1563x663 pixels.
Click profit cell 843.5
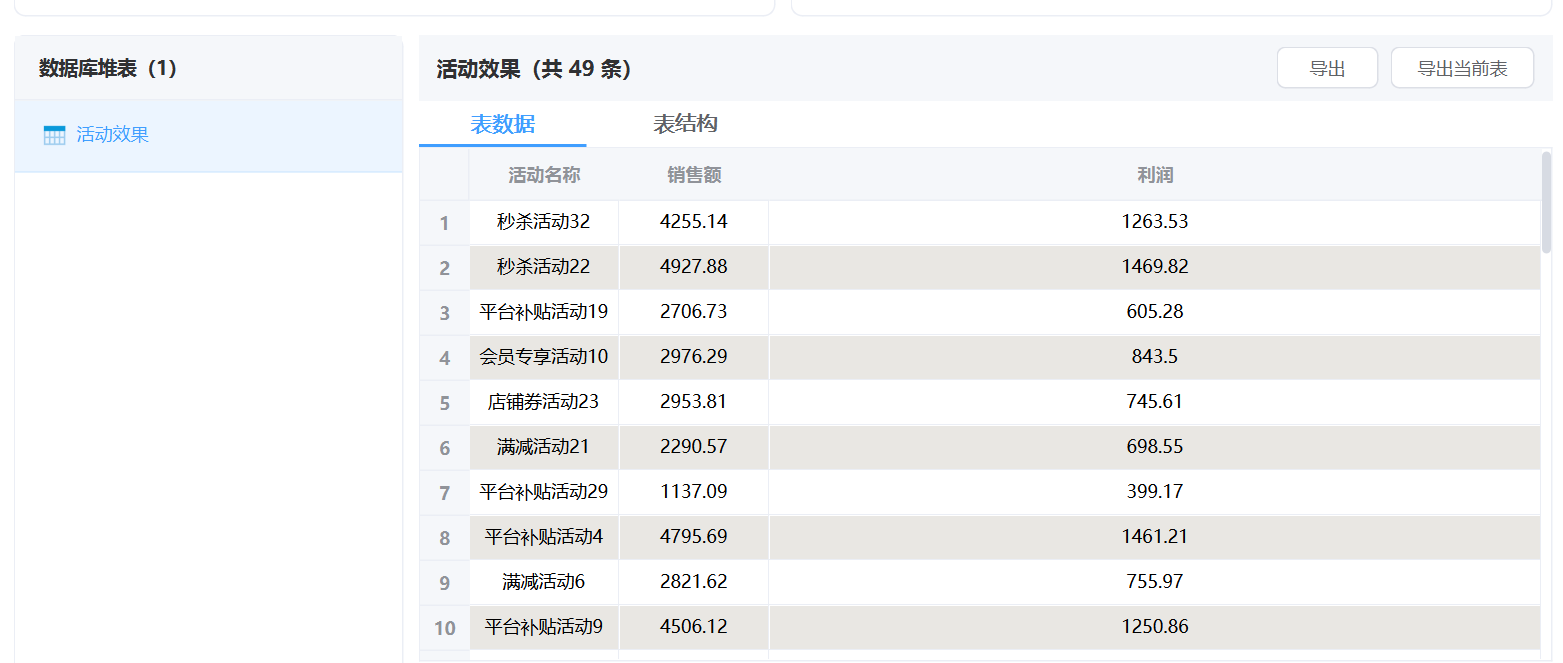pos(1154,357)
